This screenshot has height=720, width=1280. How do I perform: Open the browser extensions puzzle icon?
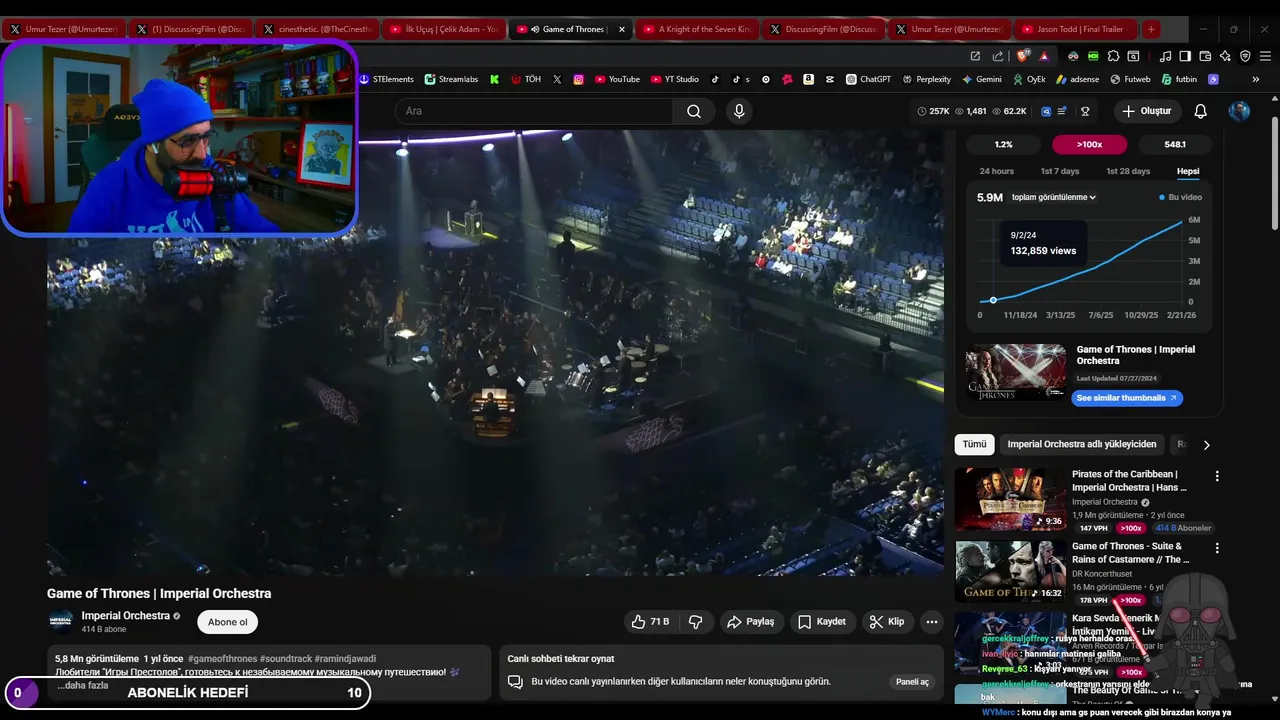(1113, 56)
